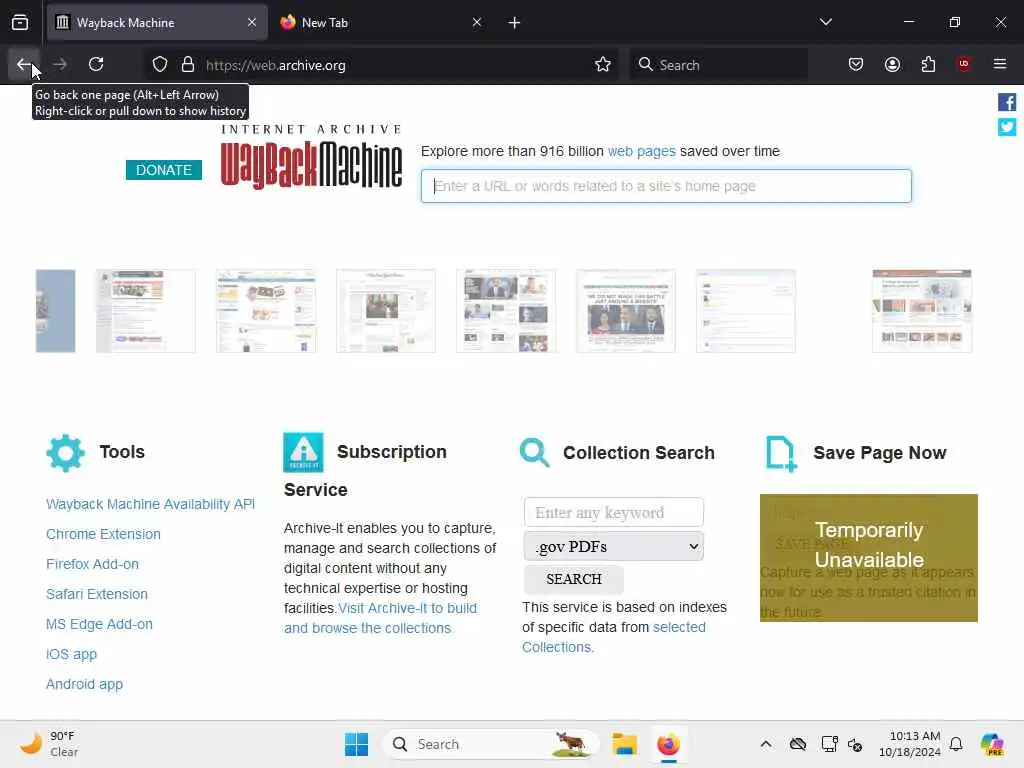
Task: Open clock showing 10:13 AM
Action: coord(909,744)
